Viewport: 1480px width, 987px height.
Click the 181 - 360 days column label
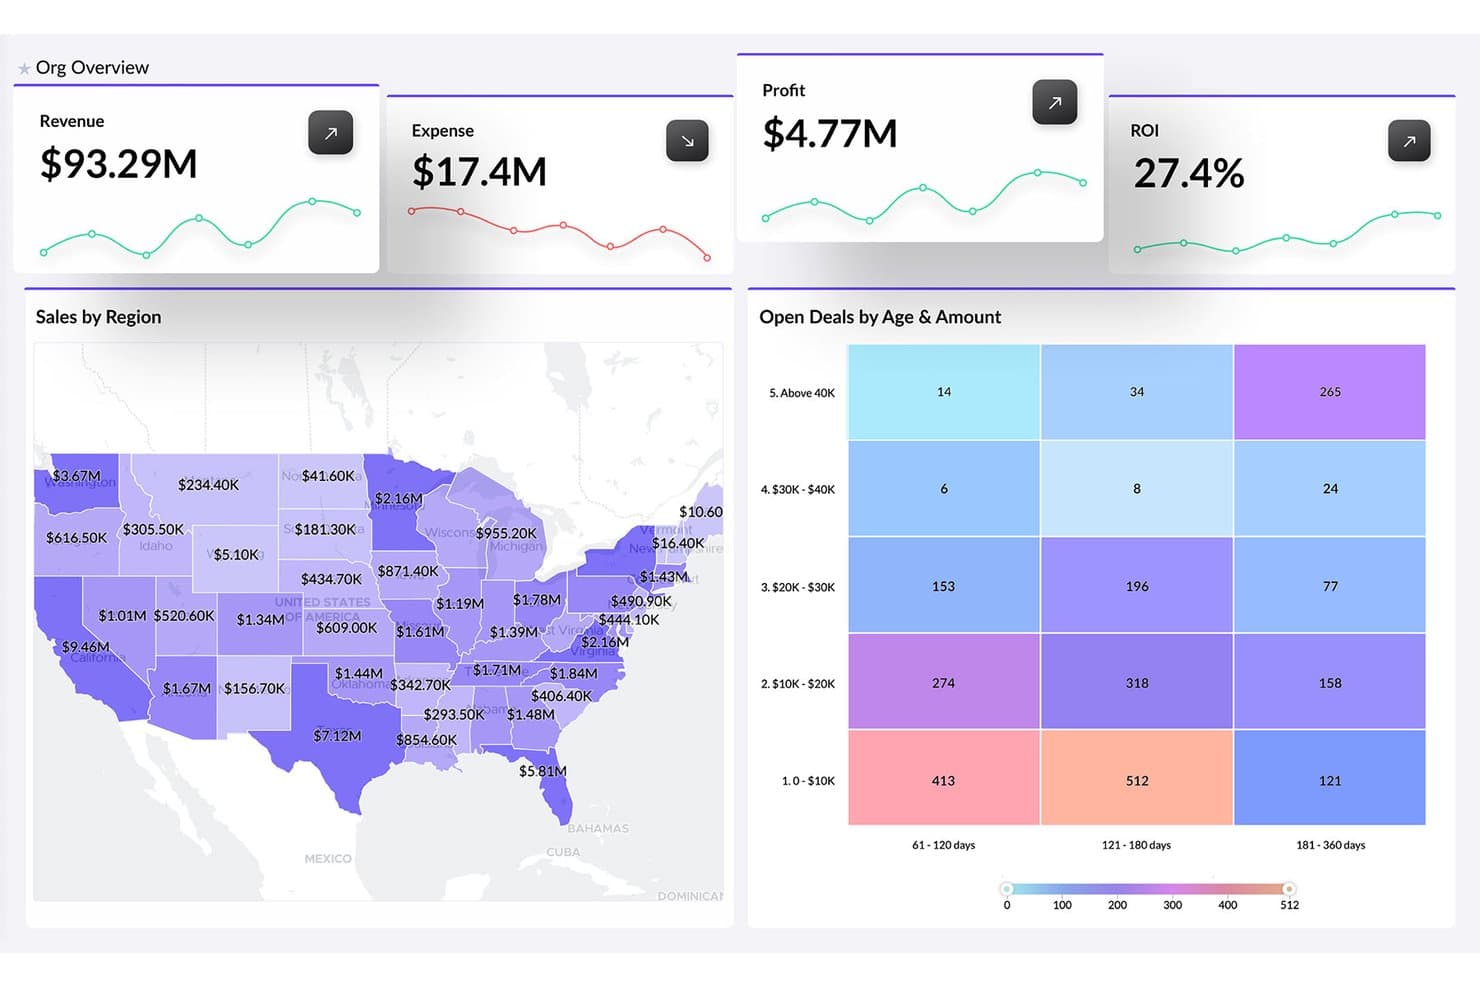[1330, 845]
